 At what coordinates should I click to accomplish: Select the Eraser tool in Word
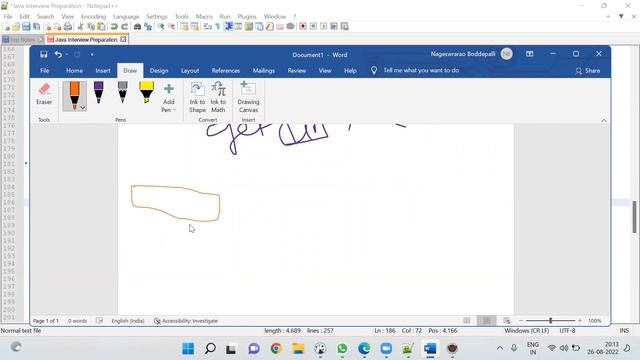tap(44, 94)
